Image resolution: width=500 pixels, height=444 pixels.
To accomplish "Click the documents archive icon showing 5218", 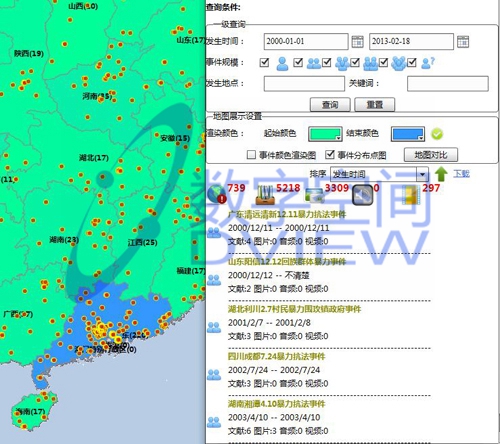I will click(x=265, y=195).
